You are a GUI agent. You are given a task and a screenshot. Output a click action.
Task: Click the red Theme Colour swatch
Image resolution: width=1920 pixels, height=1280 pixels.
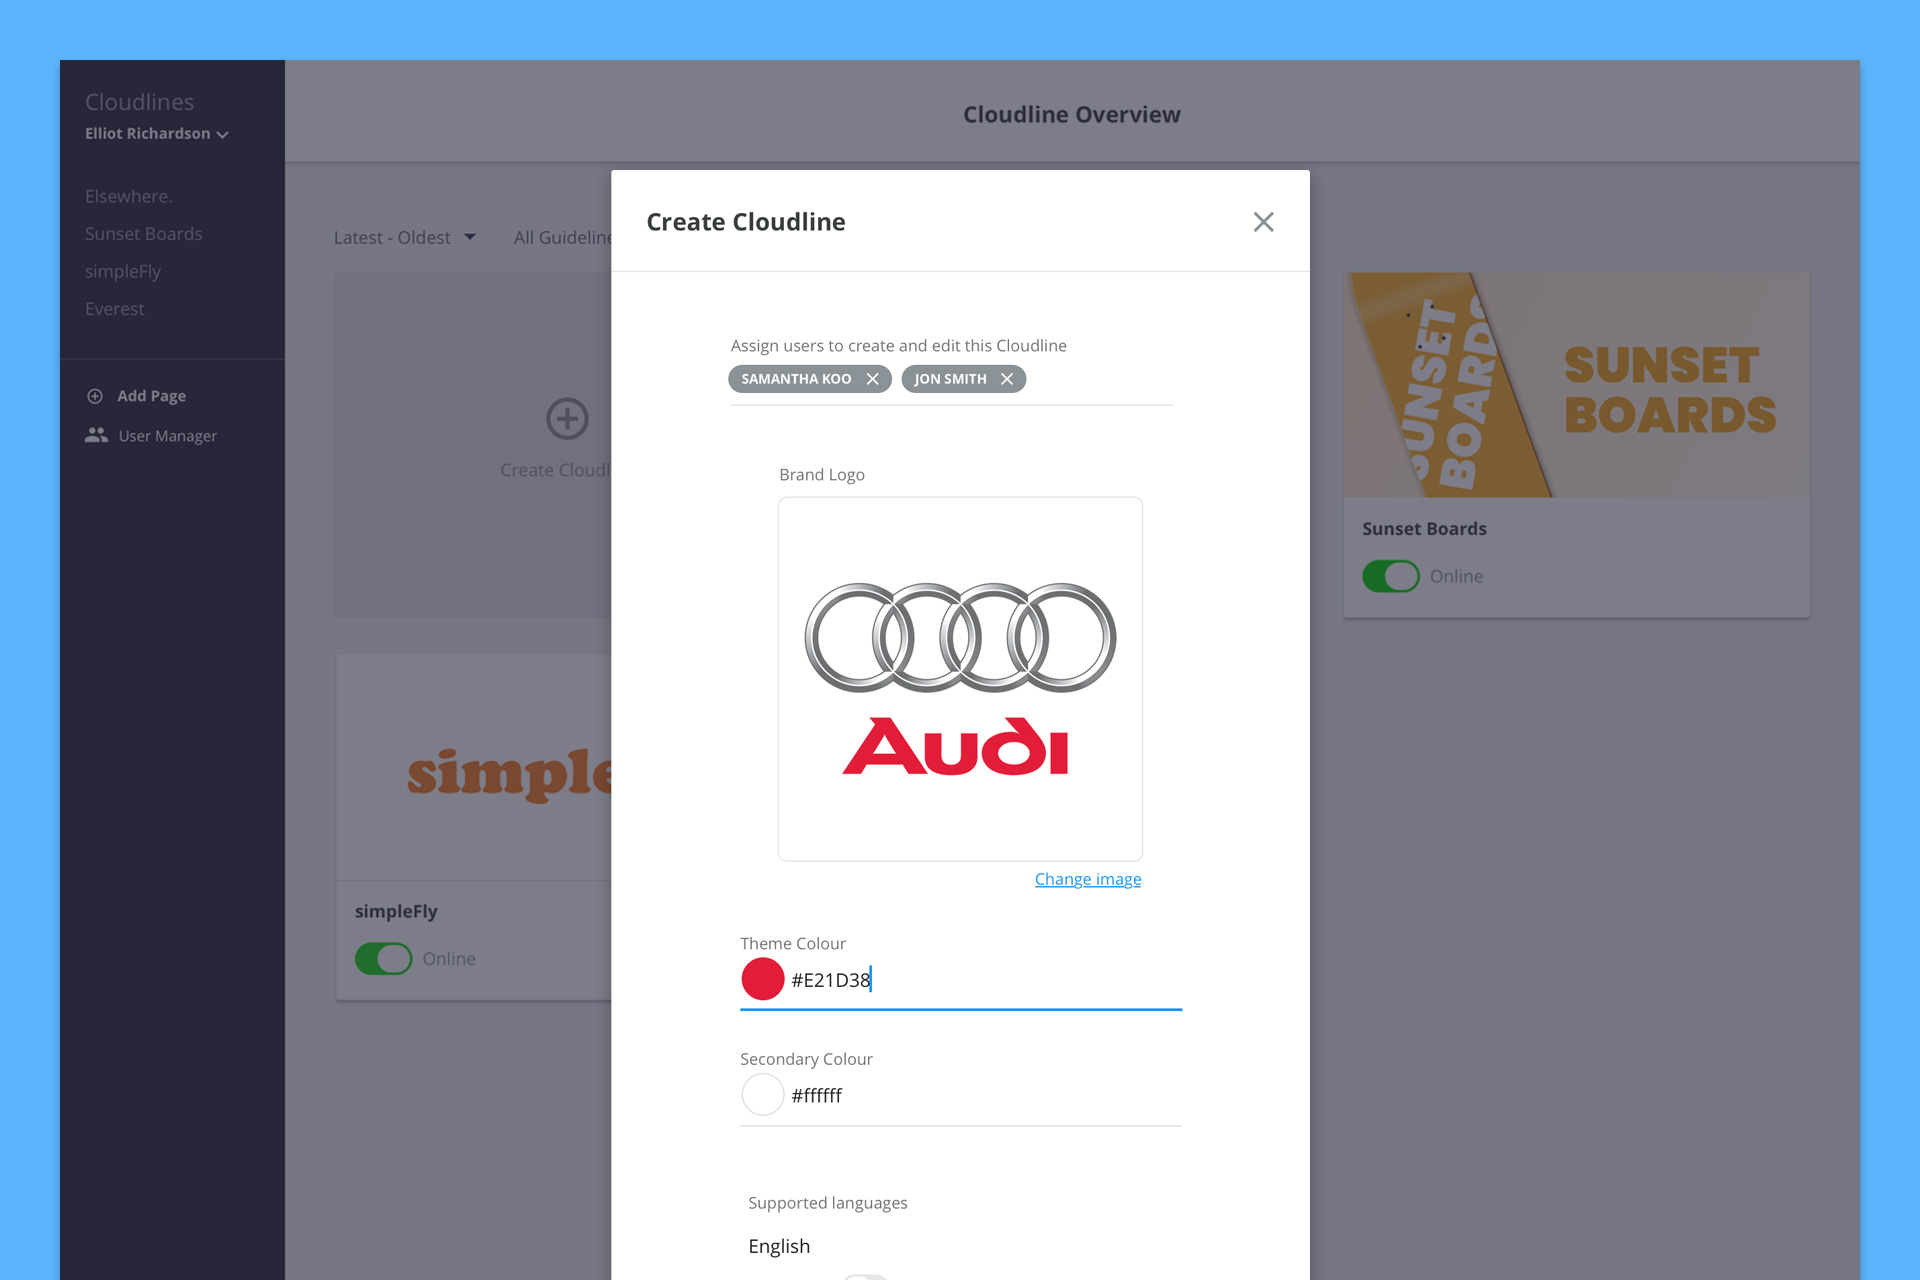click(762, 979)
